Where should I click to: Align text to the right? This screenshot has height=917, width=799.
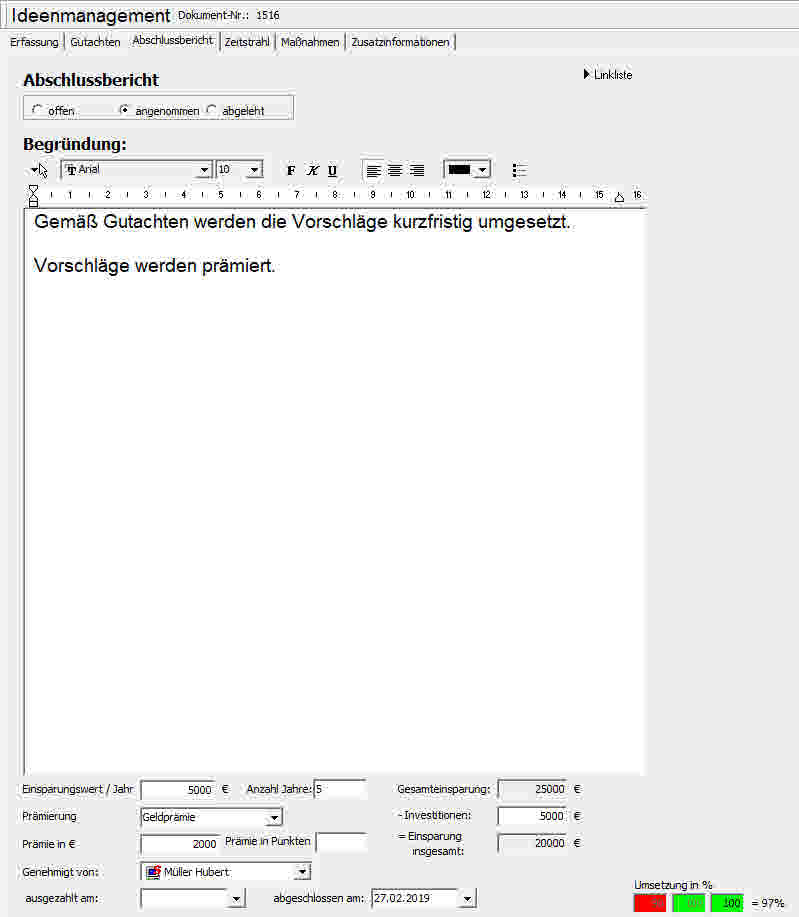point(417,170)
